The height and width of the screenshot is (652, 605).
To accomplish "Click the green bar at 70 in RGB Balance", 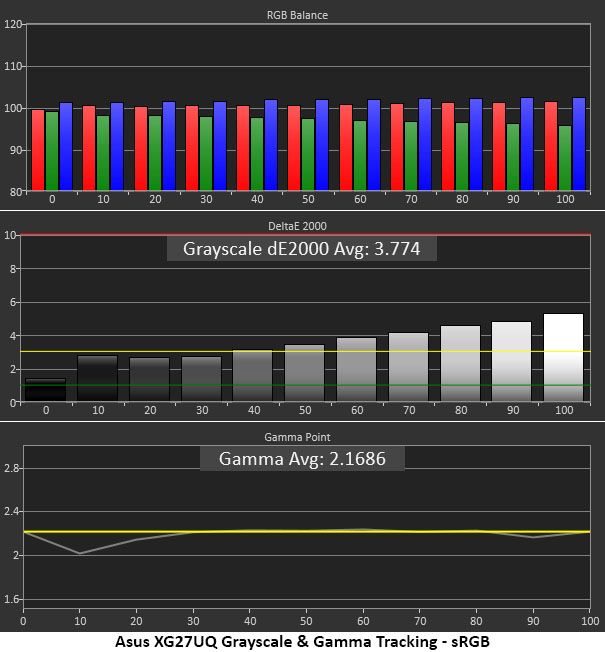I will (x=411, y=156).
